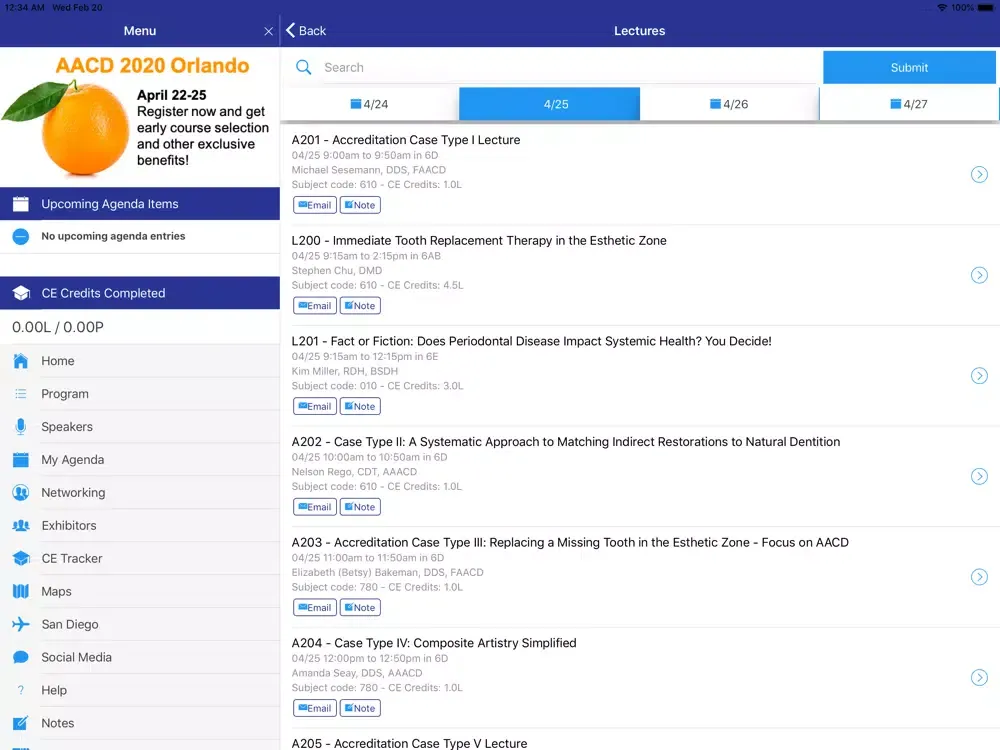
Task: Select the Networking people icon
Action: pos(20,493)
